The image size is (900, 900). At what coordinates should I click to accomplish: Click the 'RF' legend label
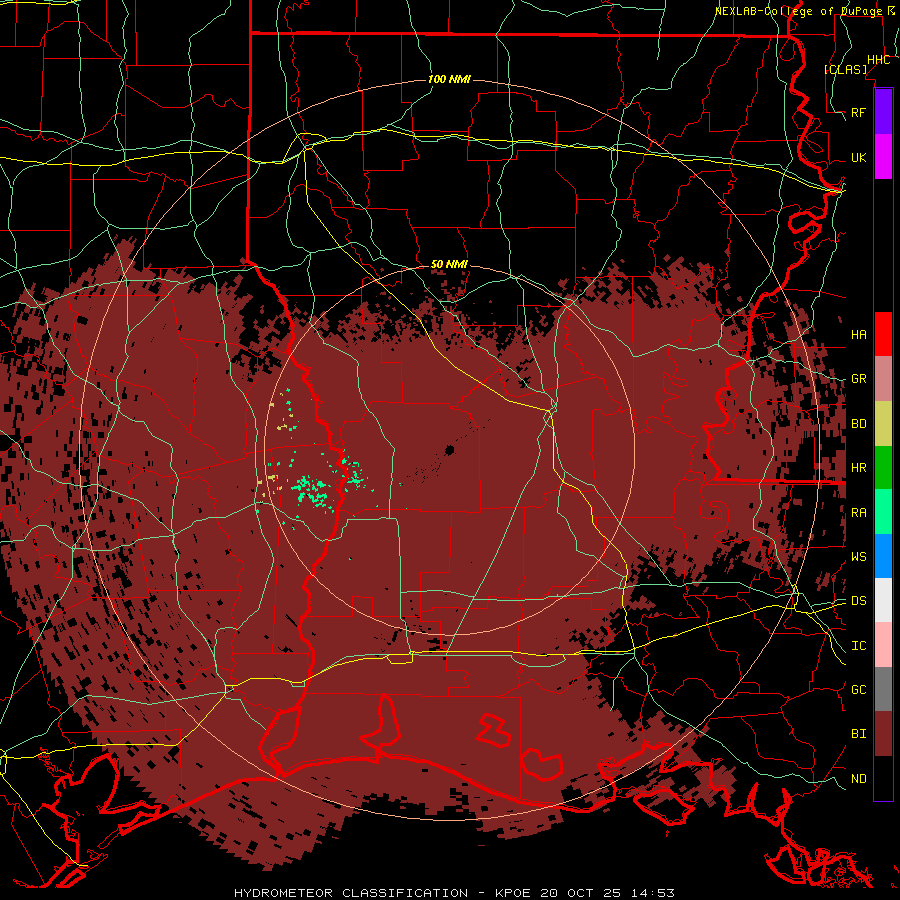coord(858,112)
